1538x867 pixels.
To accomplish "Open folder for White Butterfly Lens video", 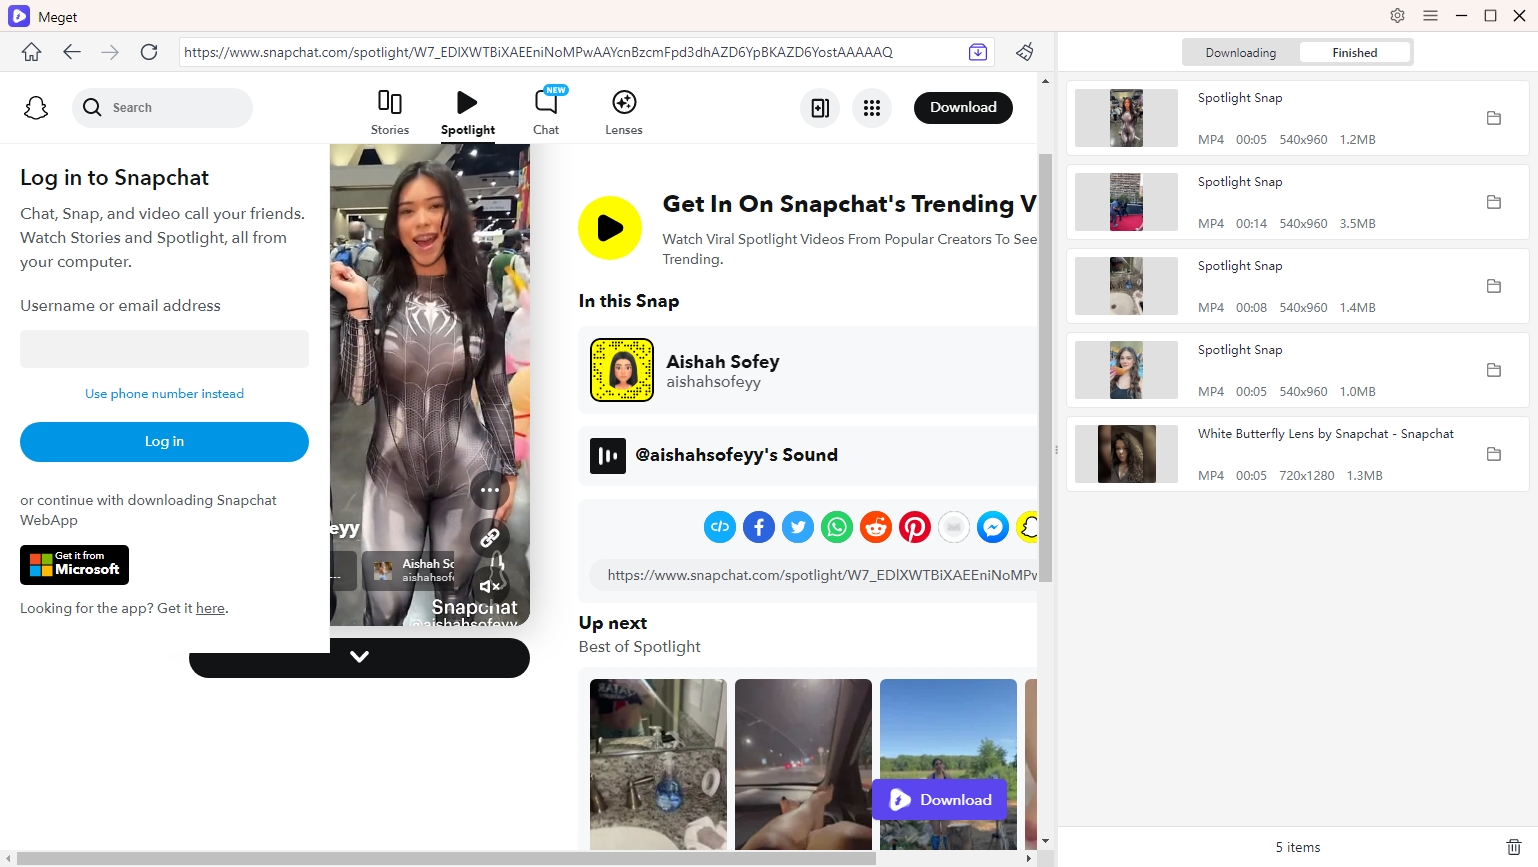I will (1494, 454).
